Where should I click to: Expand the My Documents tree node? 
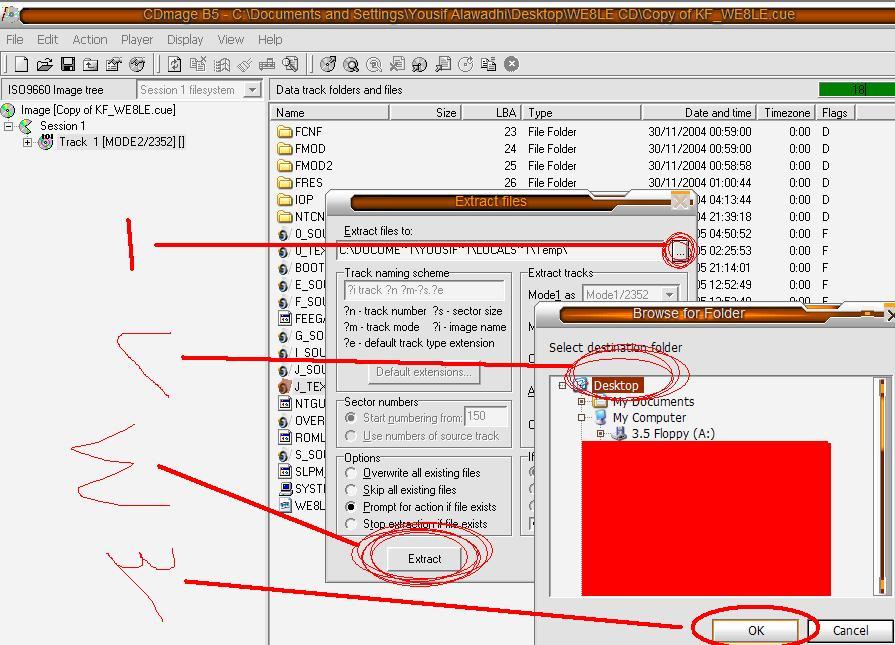[x=581, y=402]
